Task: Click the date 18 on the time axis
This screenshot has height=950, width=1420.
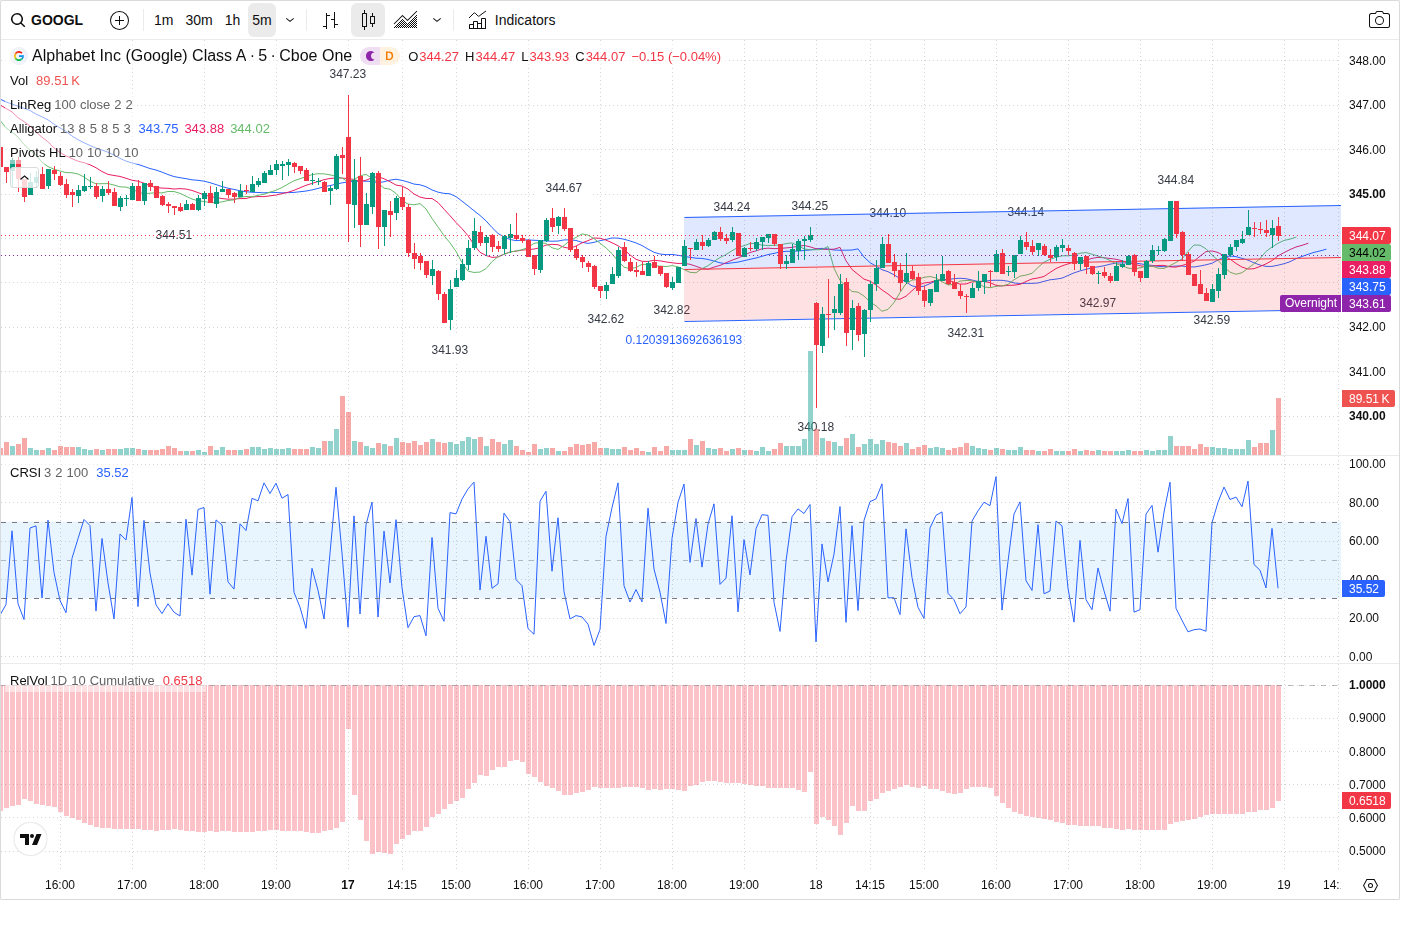Action: click(816, 885)
